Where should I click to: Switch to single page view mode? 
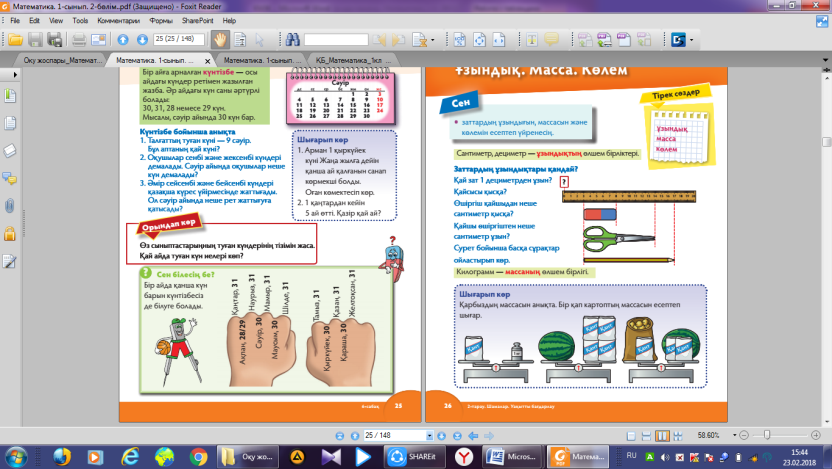(631, 436)
